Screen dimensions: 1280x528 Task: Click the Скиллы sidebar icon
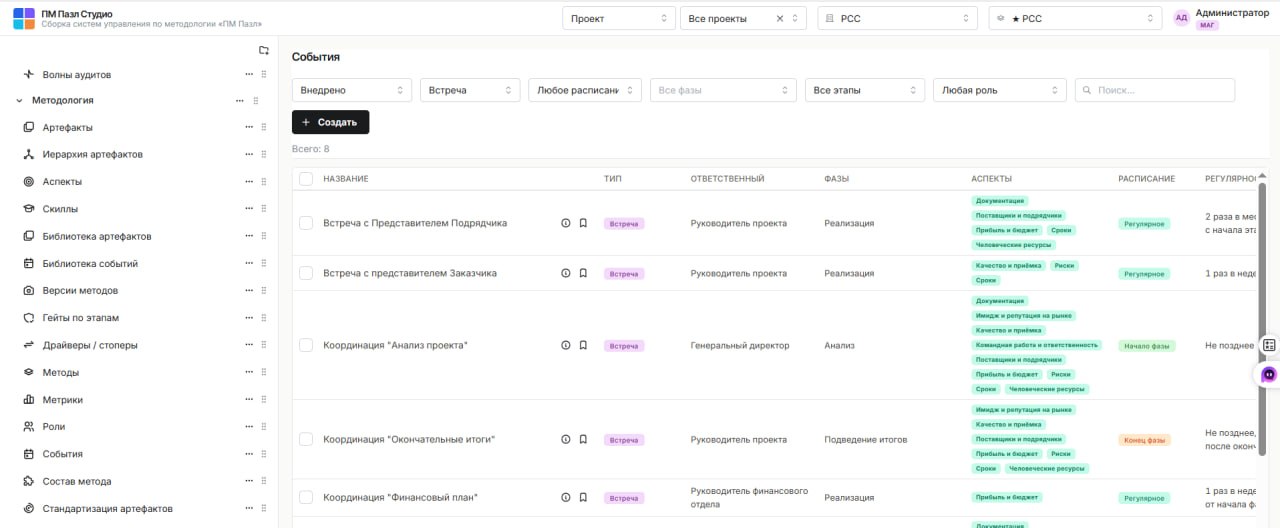click(x=29, y=209)
